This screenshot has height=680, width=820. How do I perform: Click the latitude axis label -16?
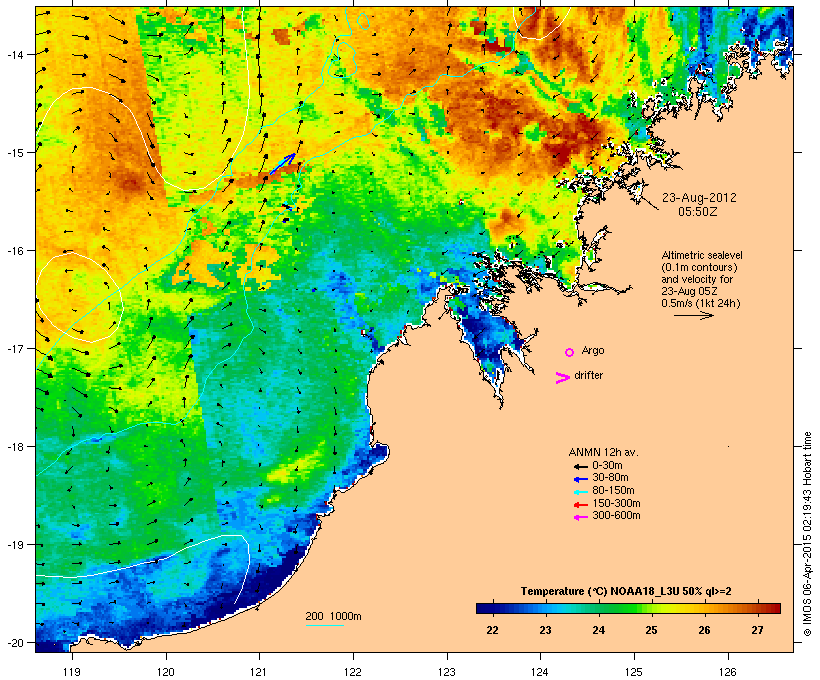(14, 251)
